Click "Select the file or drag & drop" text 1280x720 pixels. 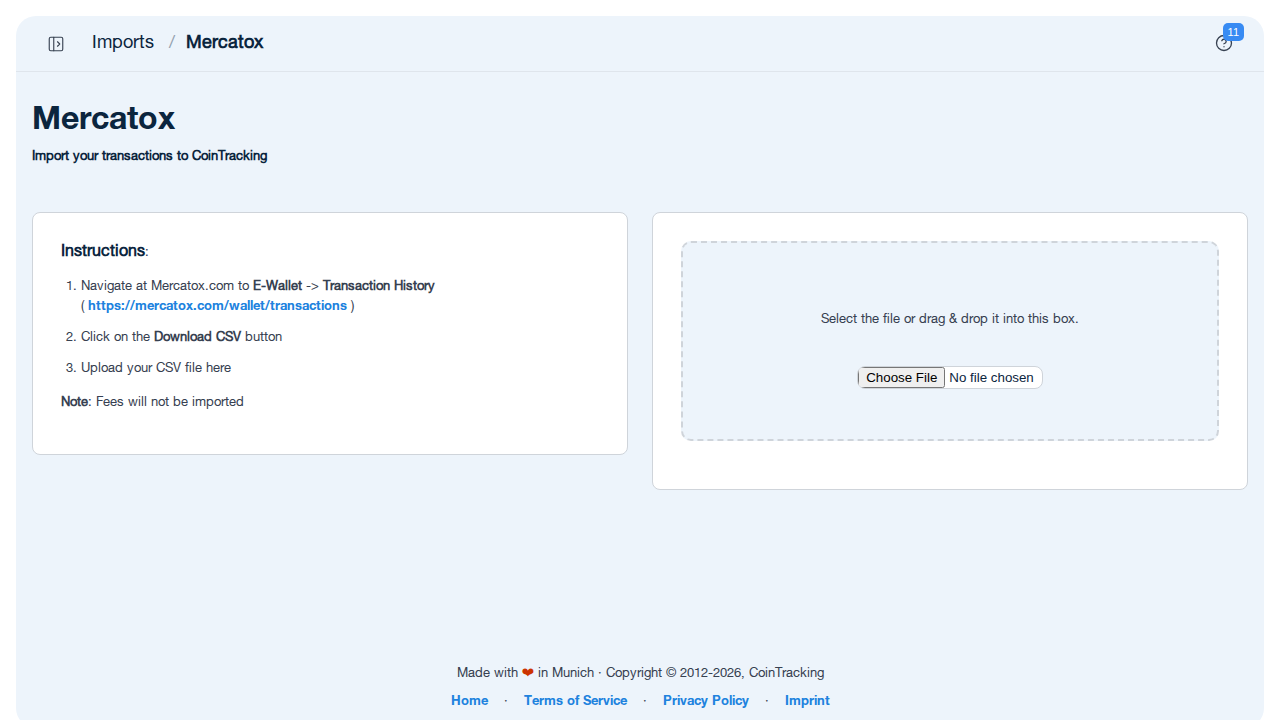tap(950, 319)
